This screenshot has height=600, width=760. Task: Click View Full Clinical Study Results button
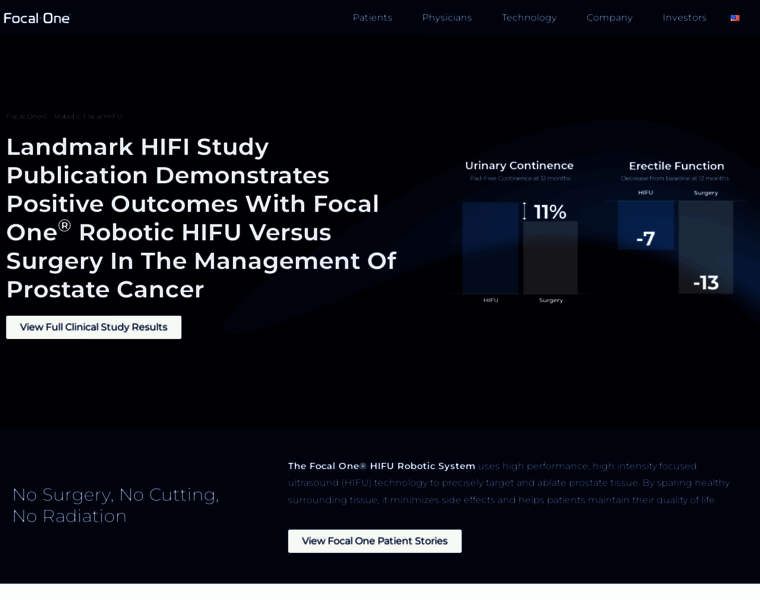coord(94,327)
